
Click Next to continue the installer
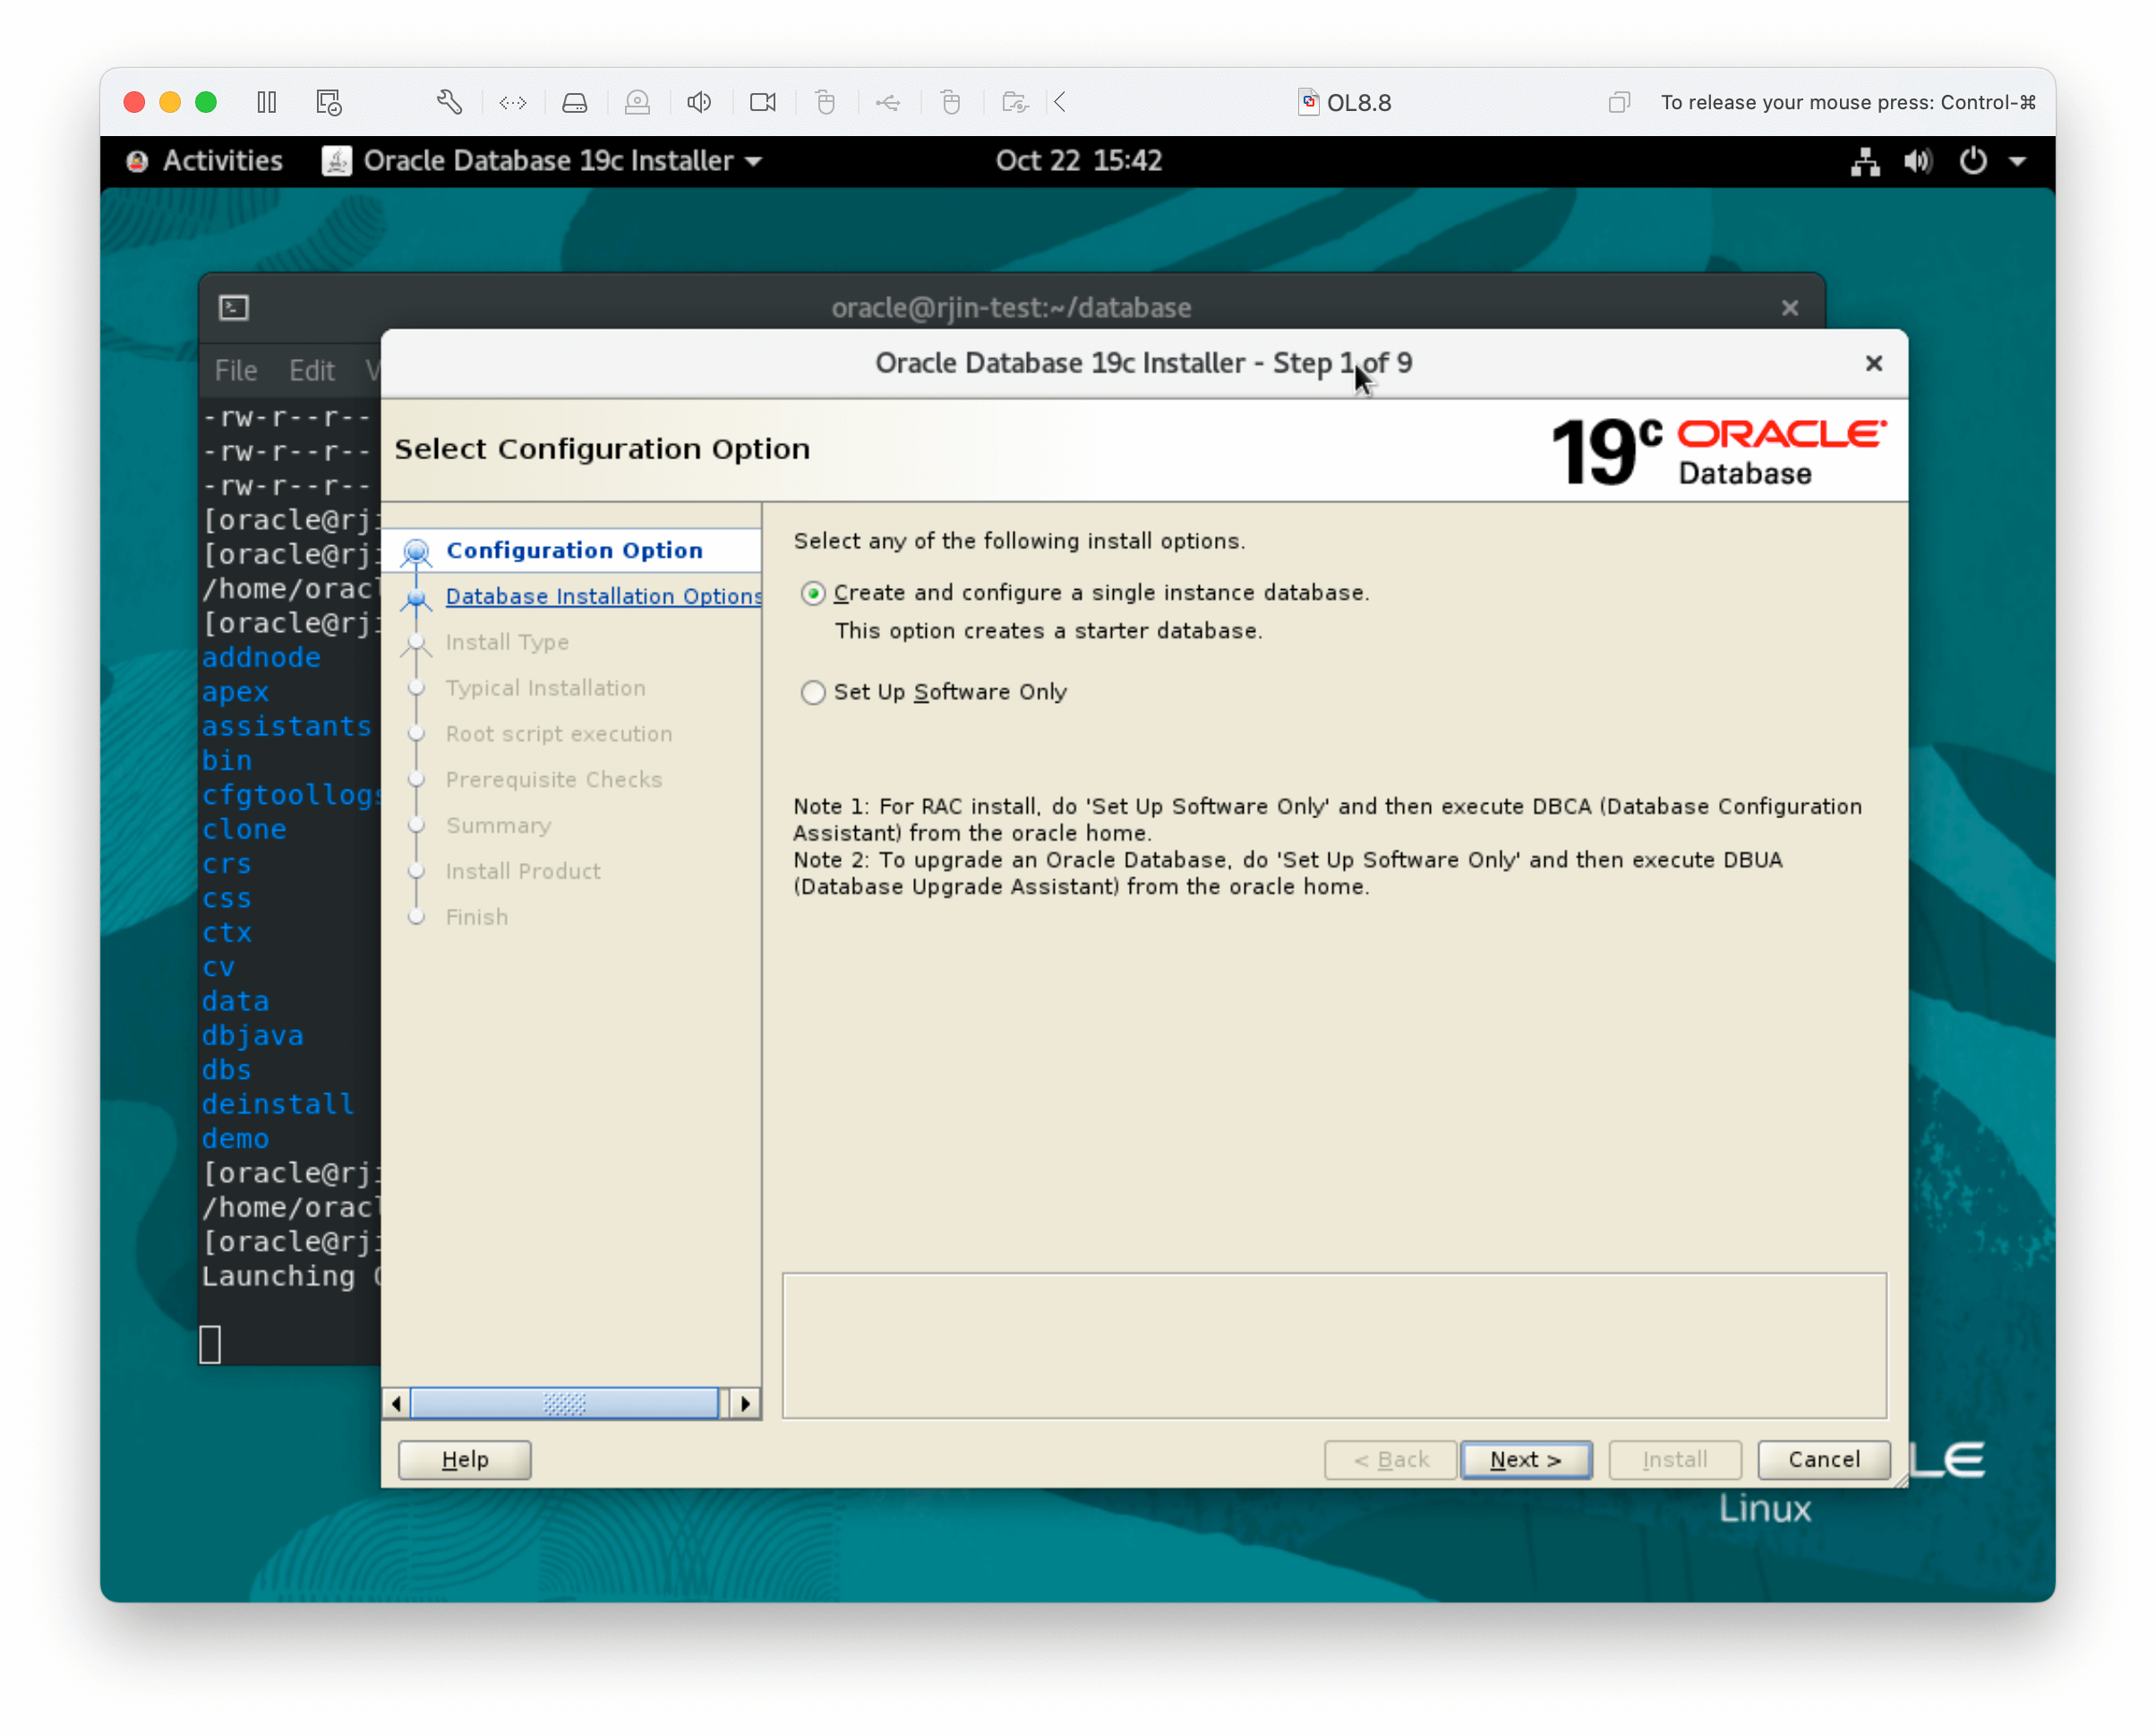1526,1459
